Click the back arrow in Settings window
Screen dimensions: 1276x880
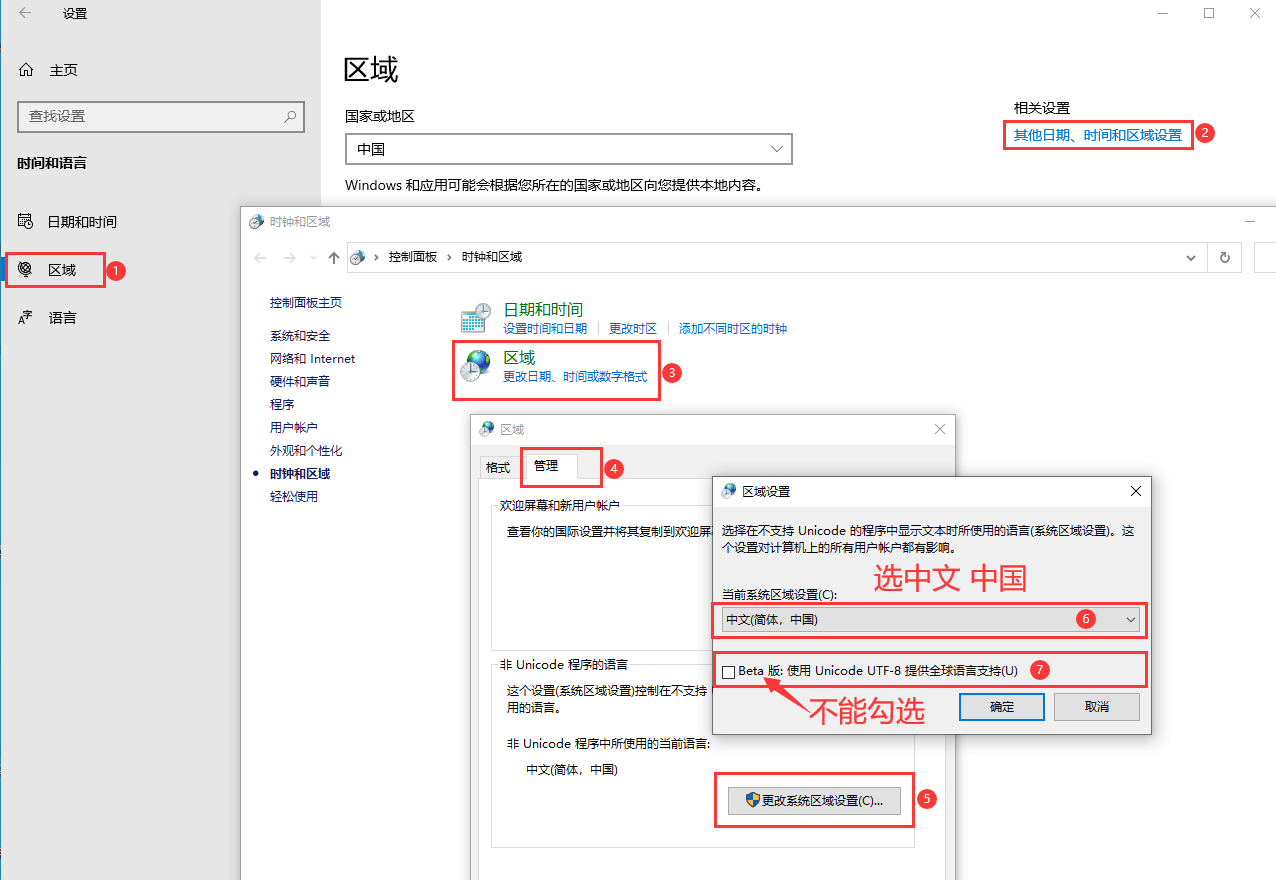(25, 13)
